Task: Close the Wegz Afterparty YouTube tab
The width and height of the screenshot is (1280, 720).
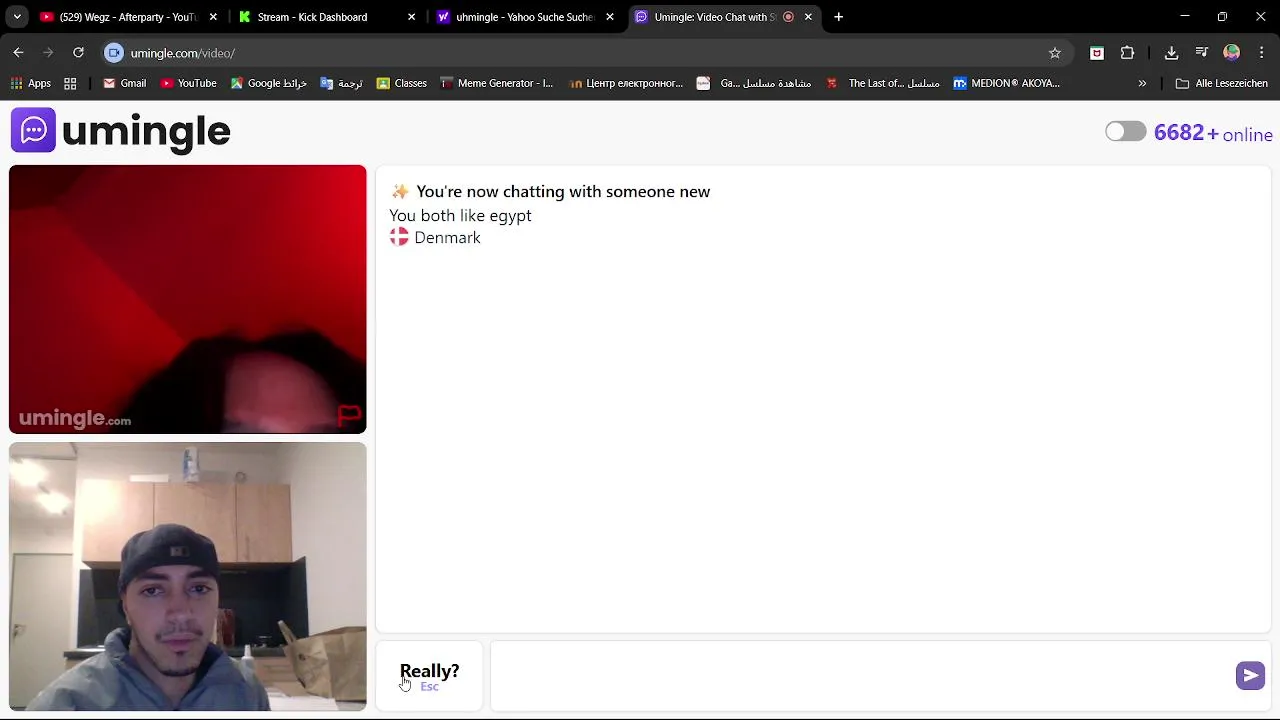Action: click(213, 17)
